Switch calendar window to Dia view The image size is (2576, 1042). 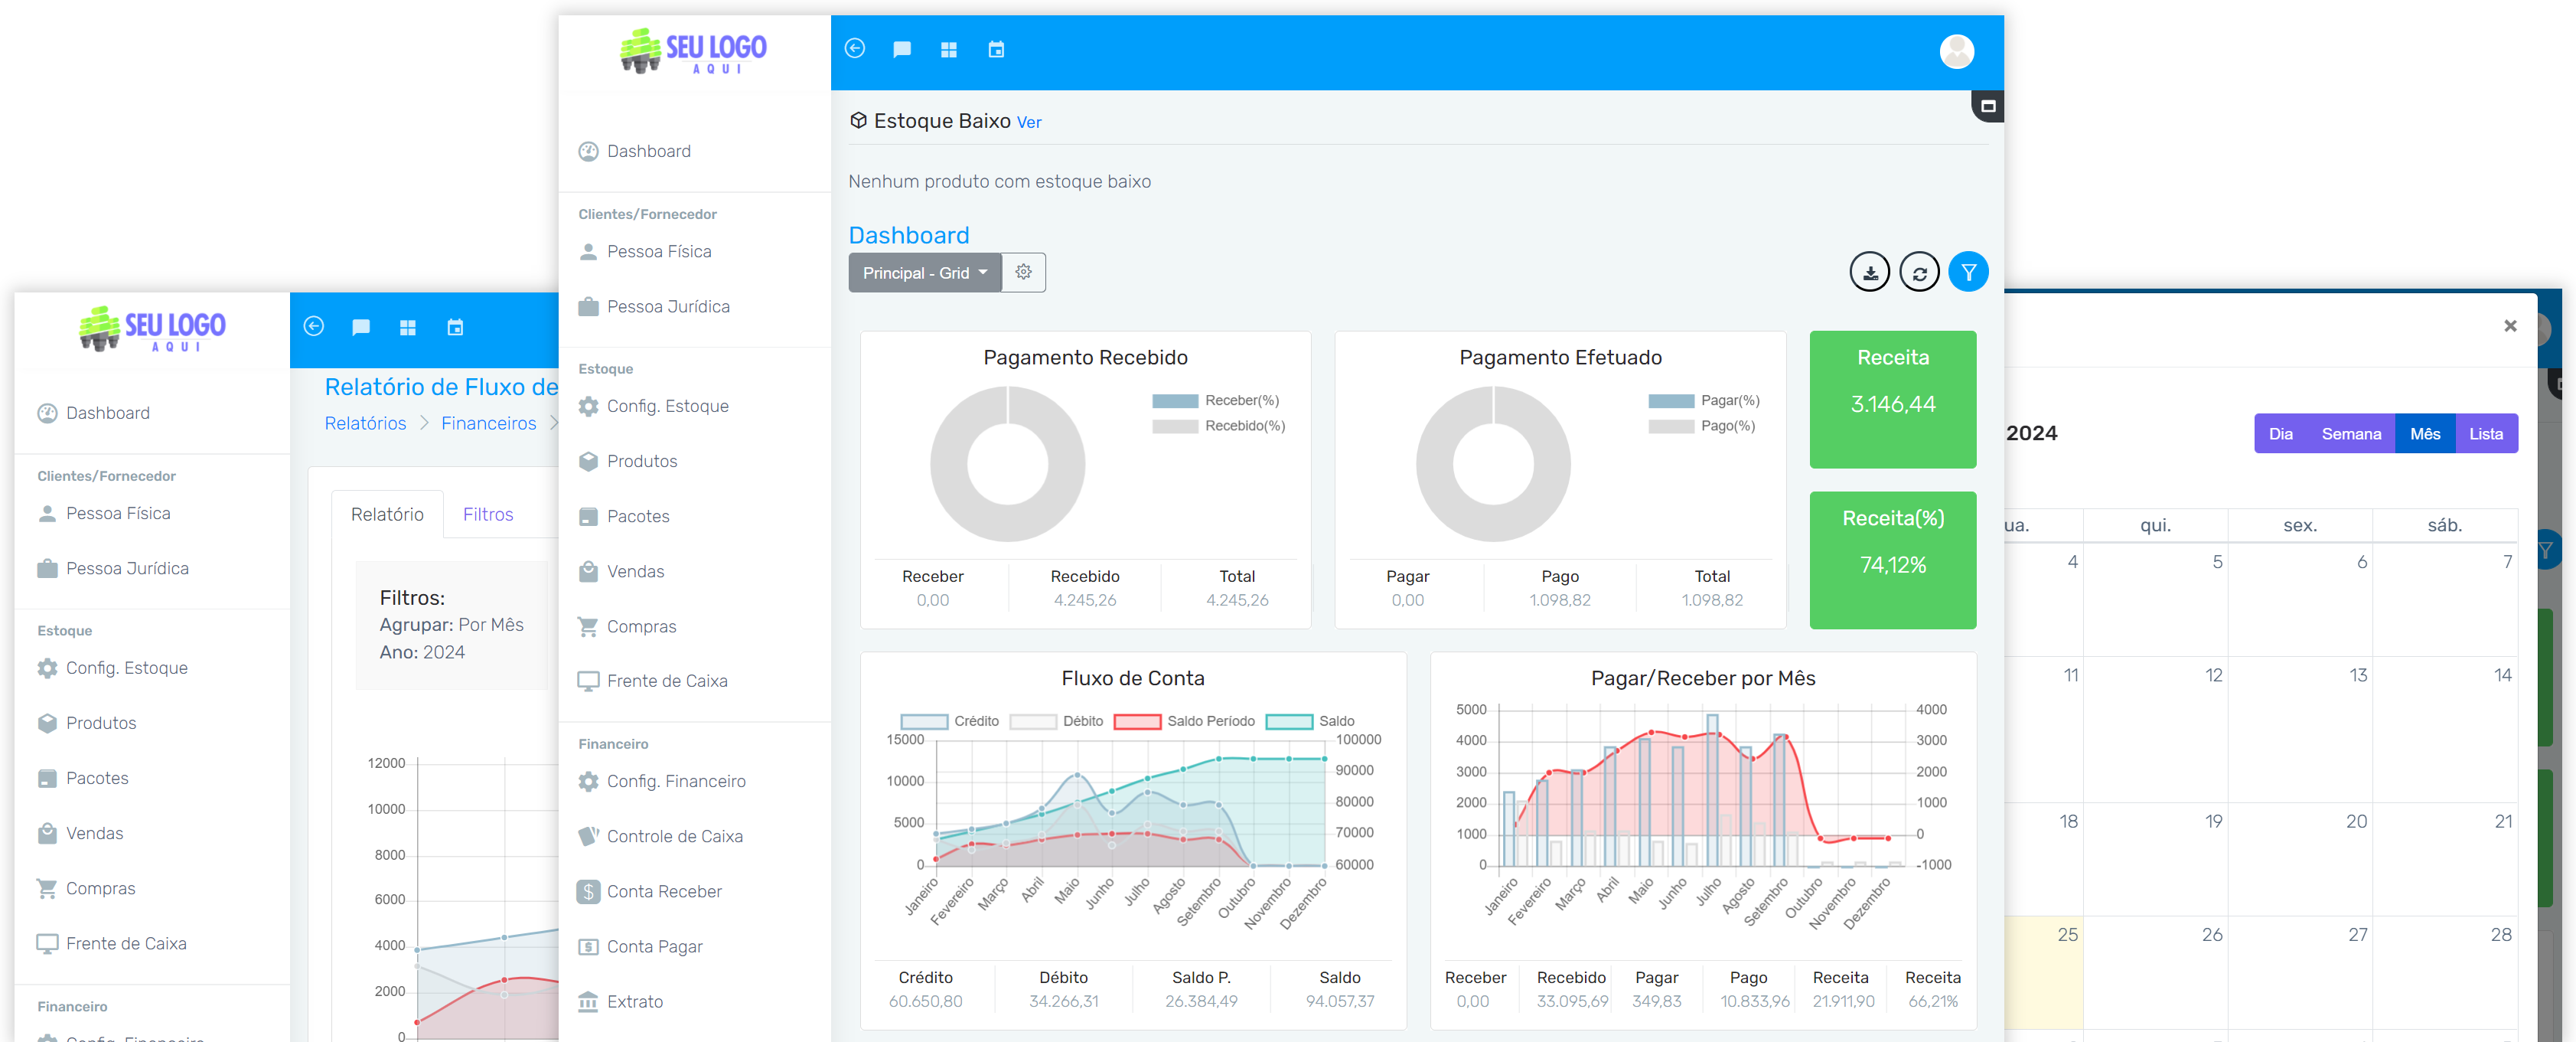tap(2280, 434)
